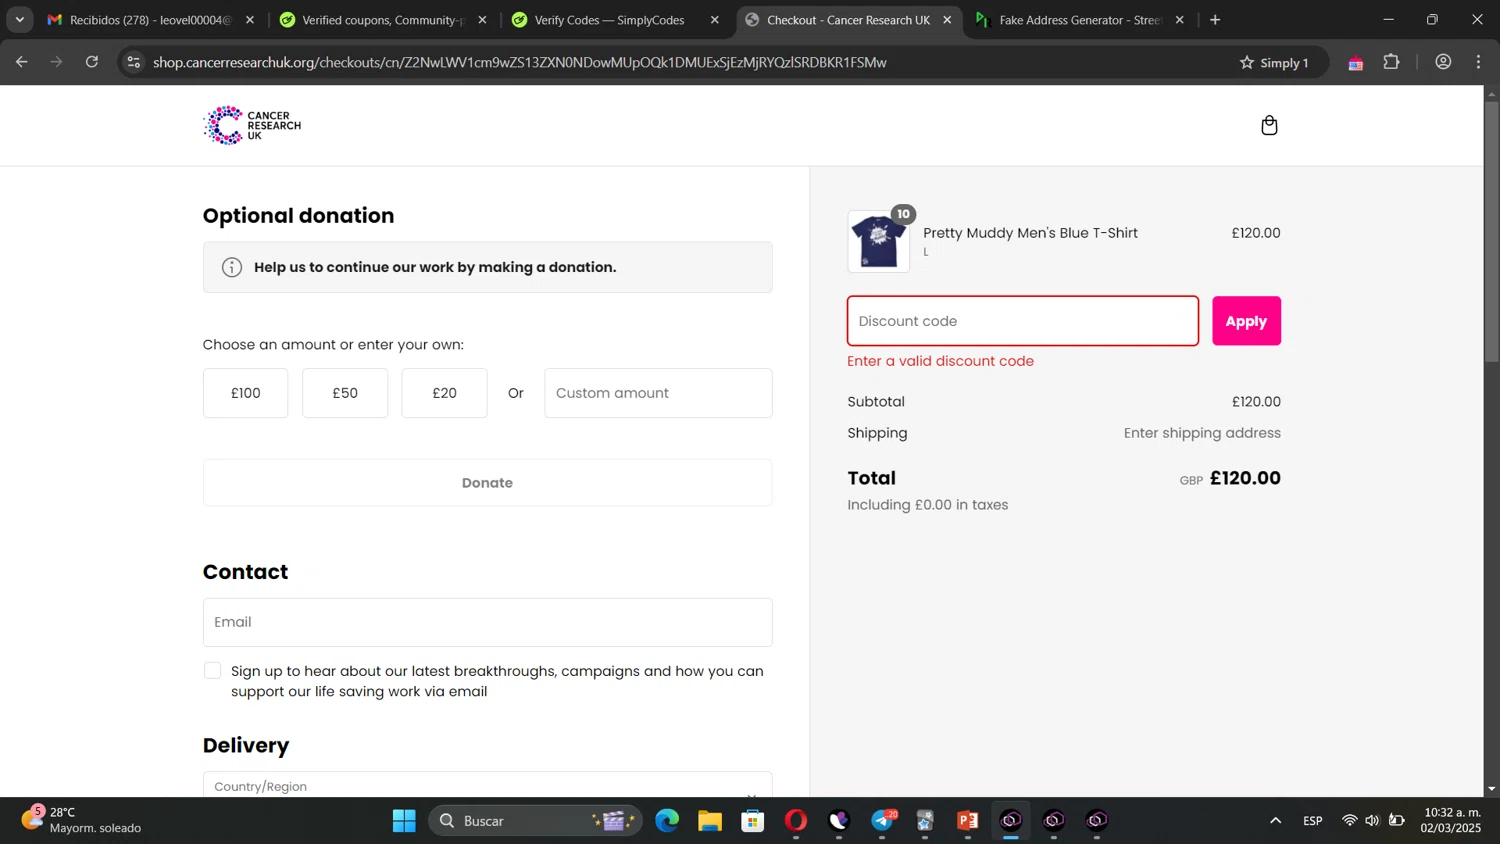Open the clock and date panel
The width and height of the screenshot is (1500, 844).
pos(1451,820)
